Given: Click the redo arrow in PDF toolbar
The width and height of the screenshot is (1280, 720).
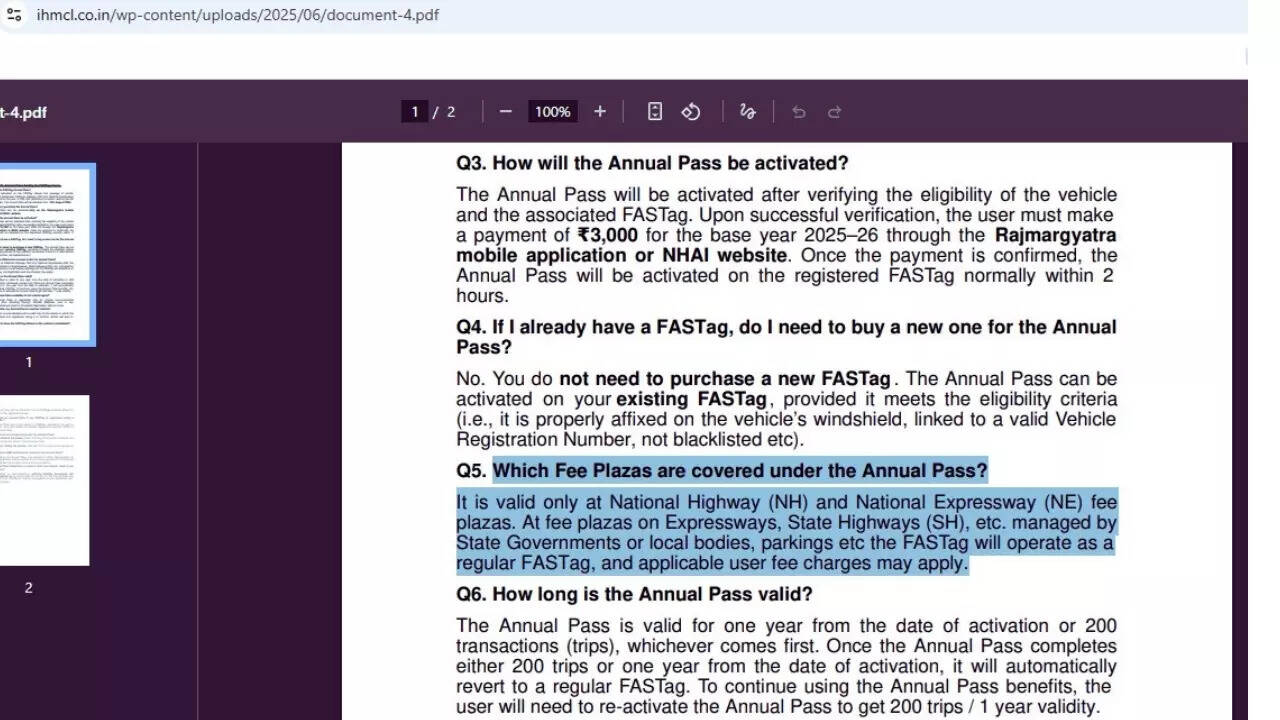Looking at the screenshot, I should tap(835, 112).
